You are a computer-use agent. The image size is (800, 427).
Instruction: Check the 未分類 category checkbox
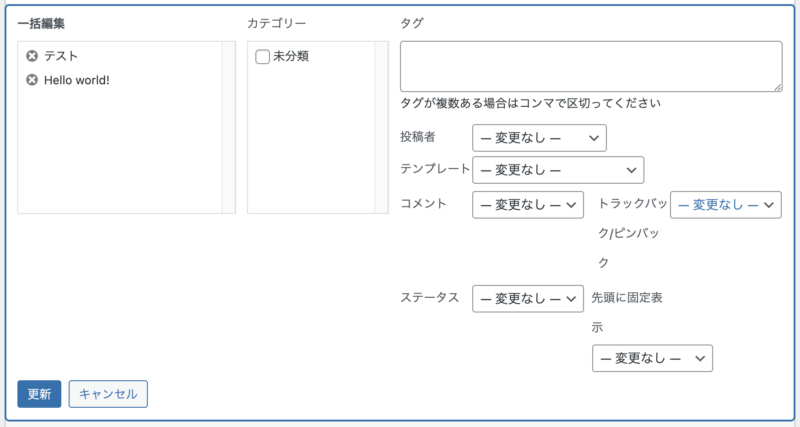click(x=262, y=56)
